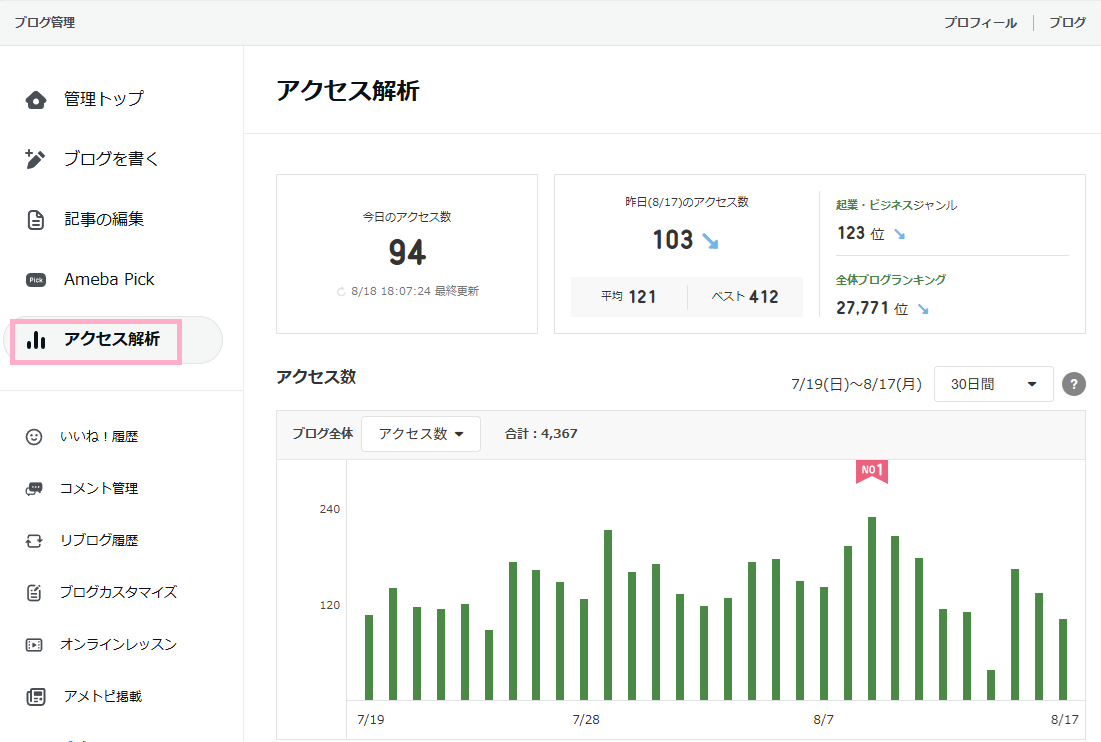This screenshot has width=1101, height=742.
Task: Click the speech bubble icon beside コメント管理
Action: click(34, 489)
